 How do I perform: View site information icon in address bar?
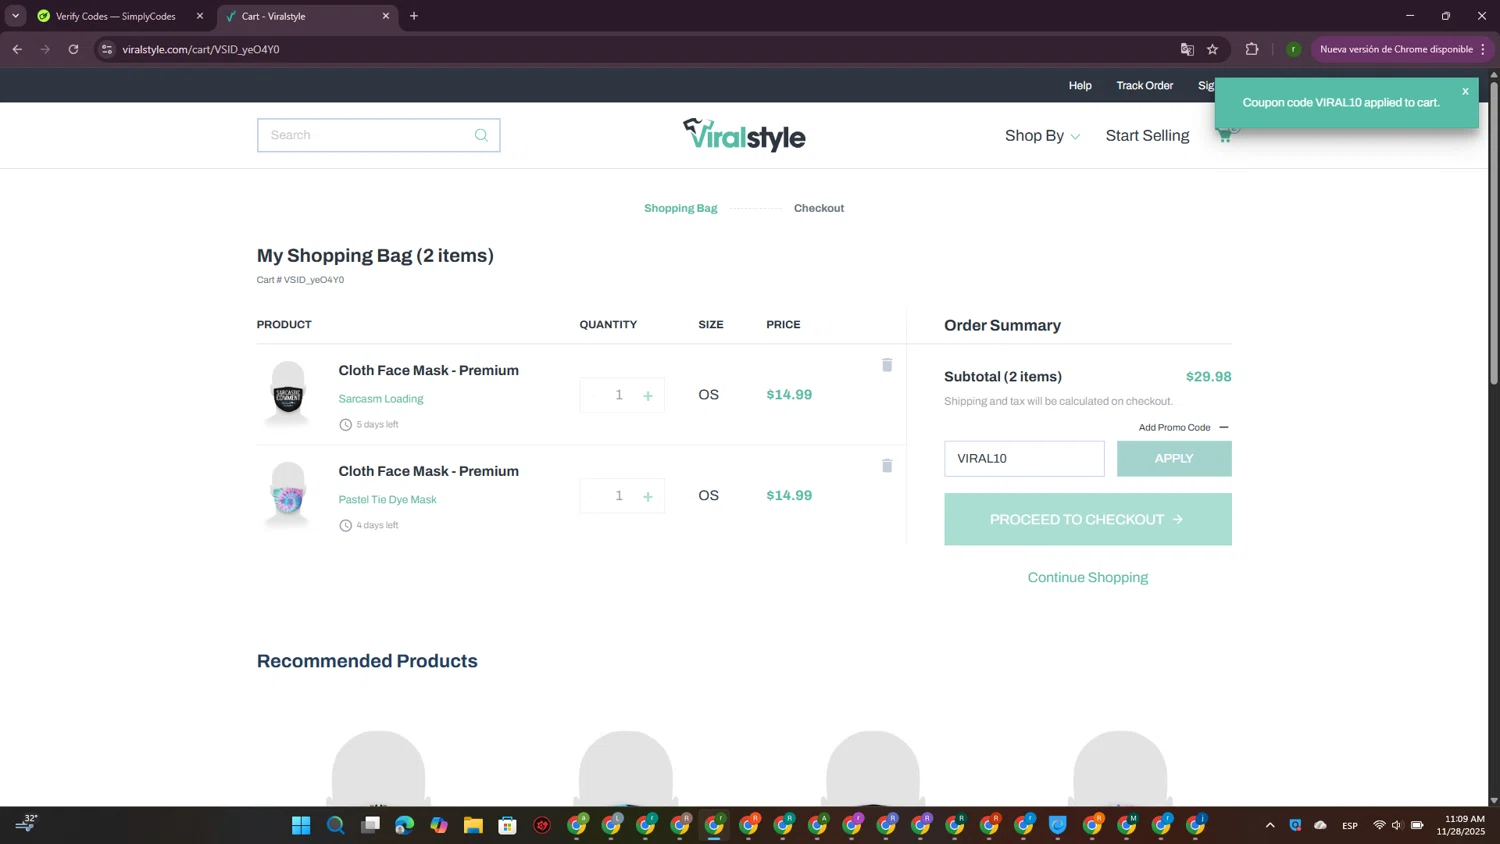(x=107, y=49)
